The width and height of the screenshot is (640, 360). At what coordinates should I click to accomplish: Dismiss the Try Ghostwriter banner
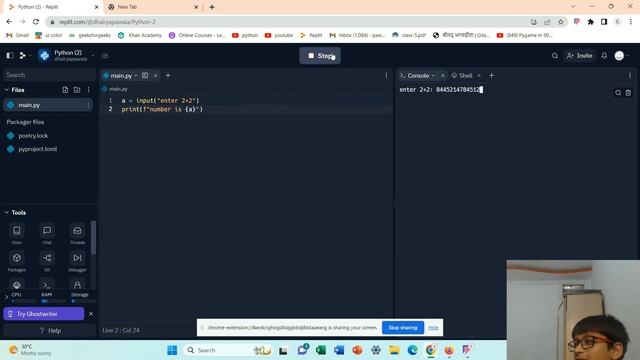(x=91, y=314)
